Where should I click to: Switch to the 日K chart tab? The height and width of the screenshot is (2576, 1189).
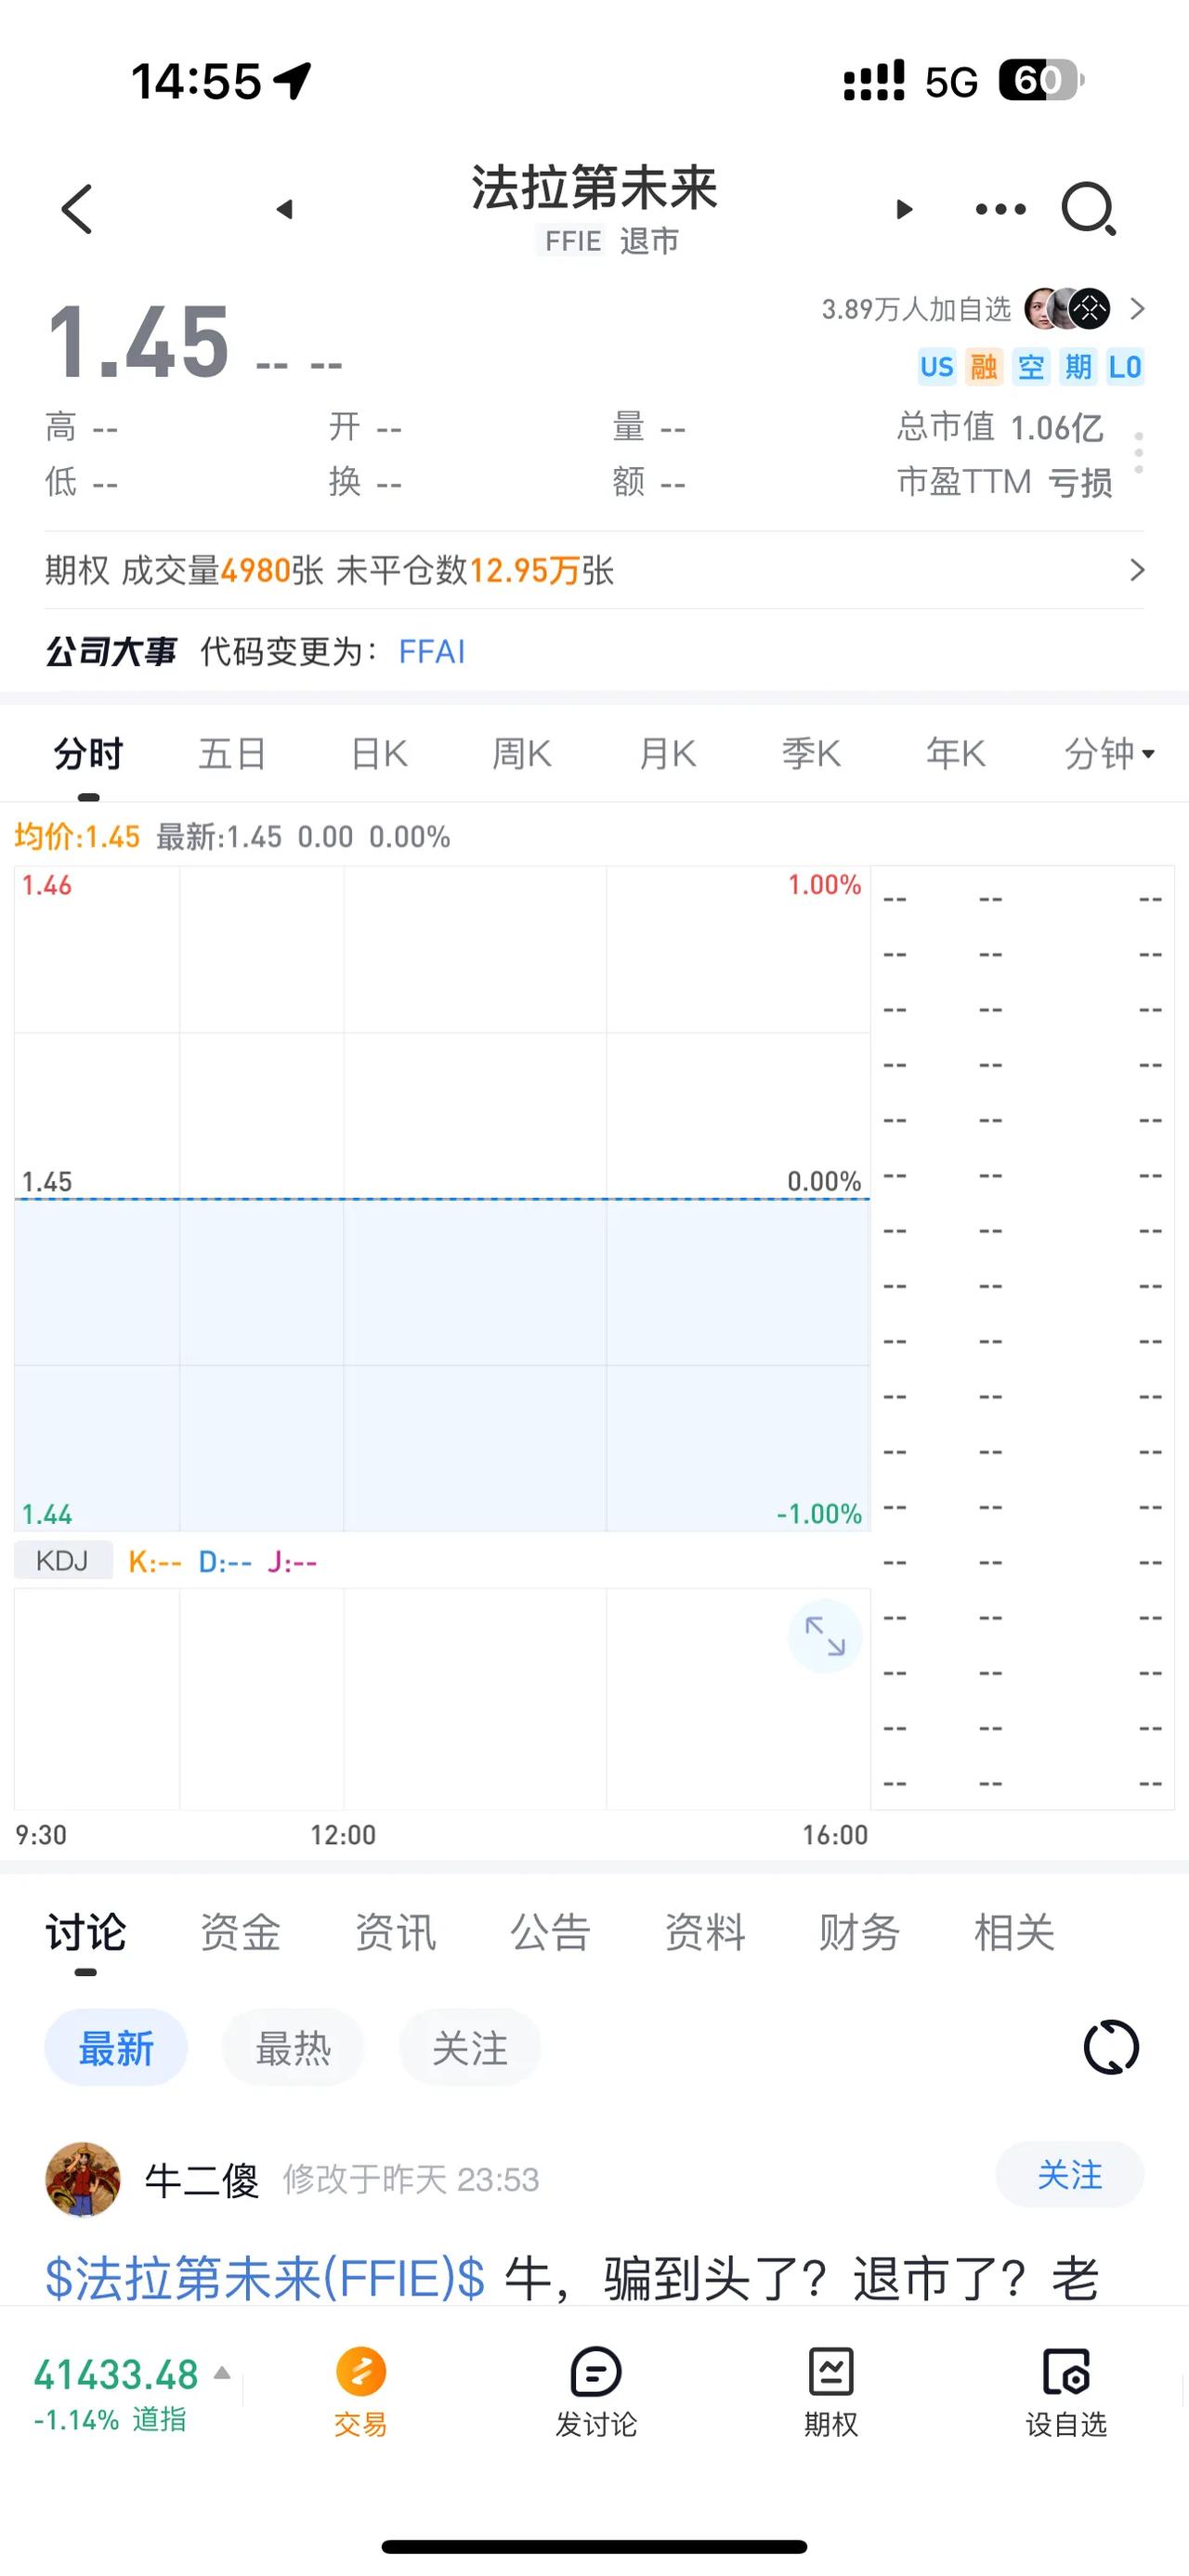click(379, 753)
